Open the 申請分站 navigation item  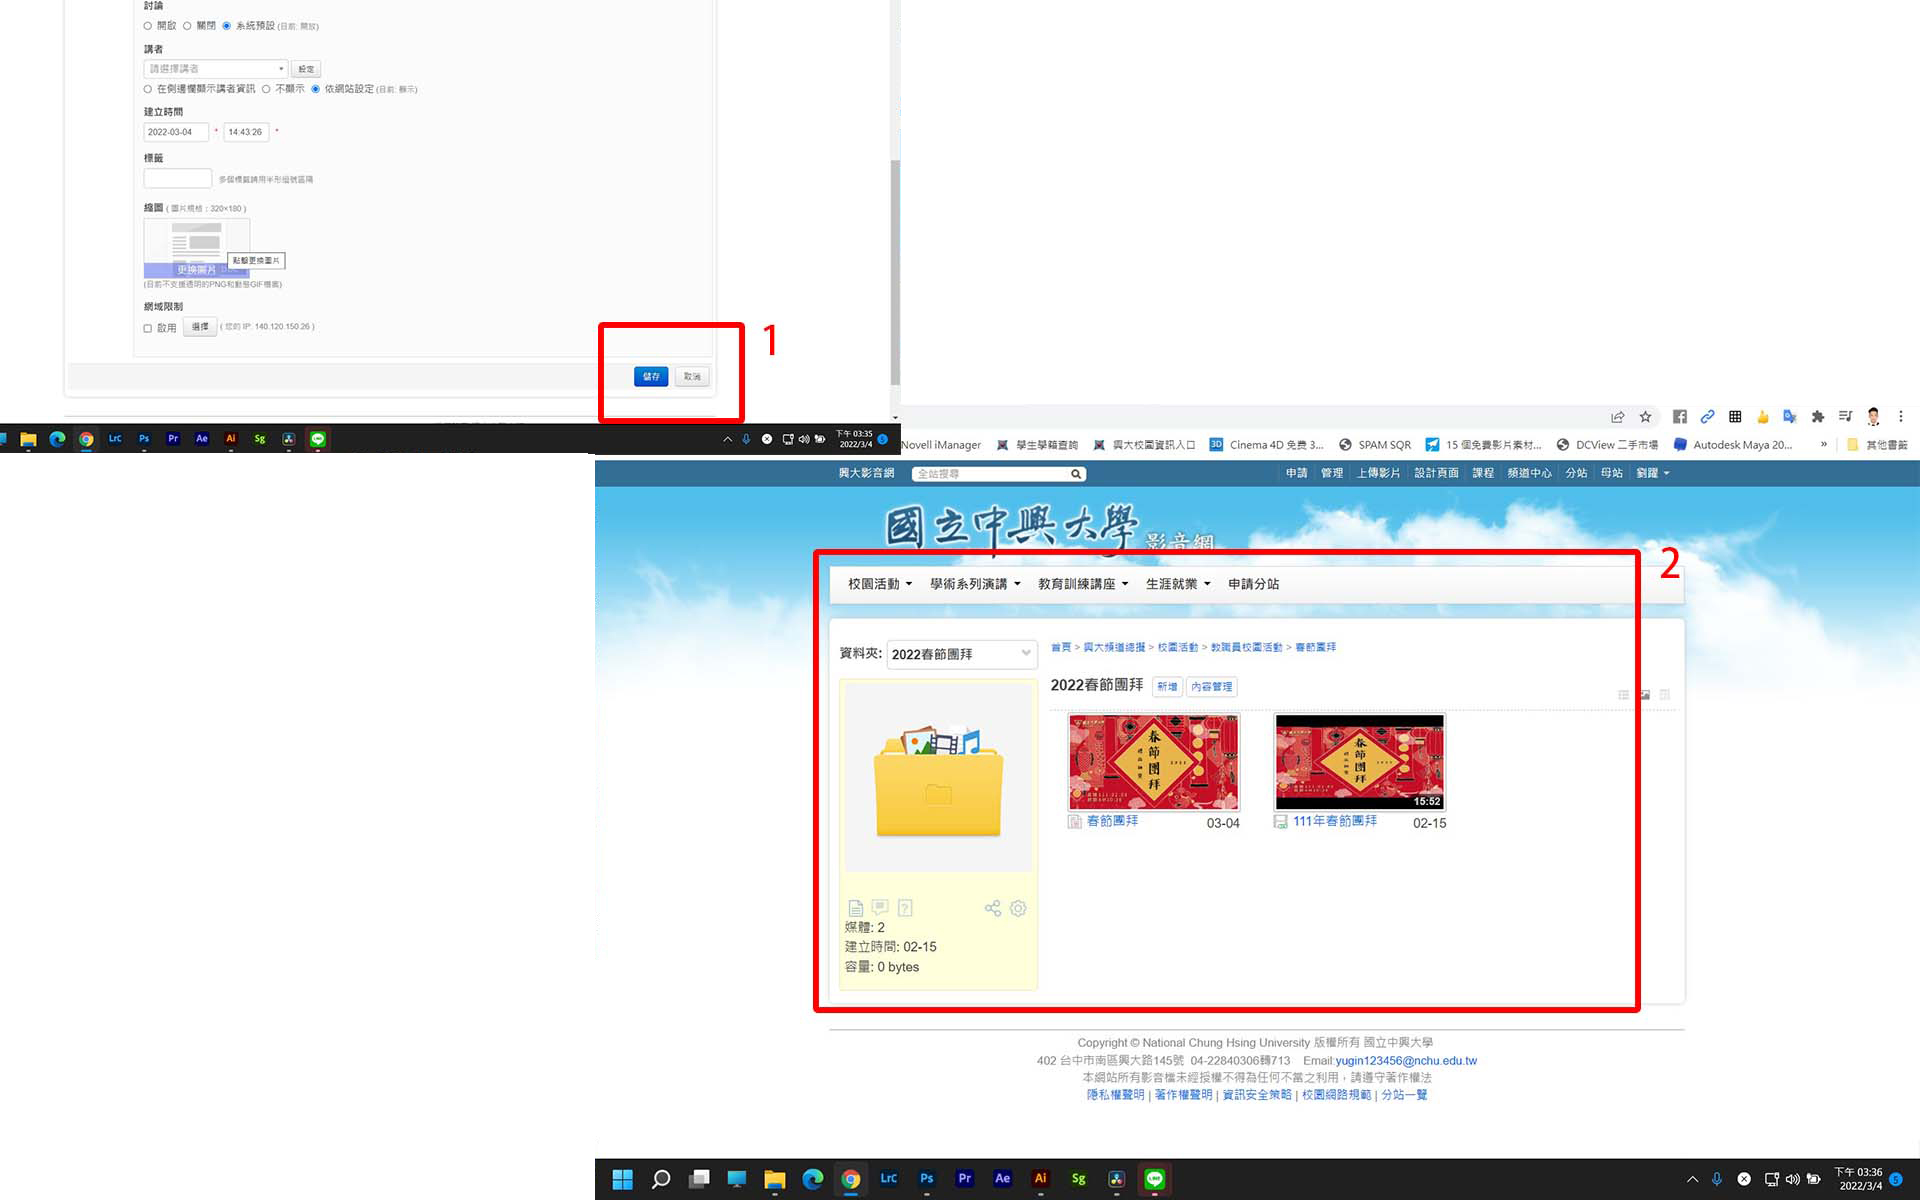[x=1253, y=584]
